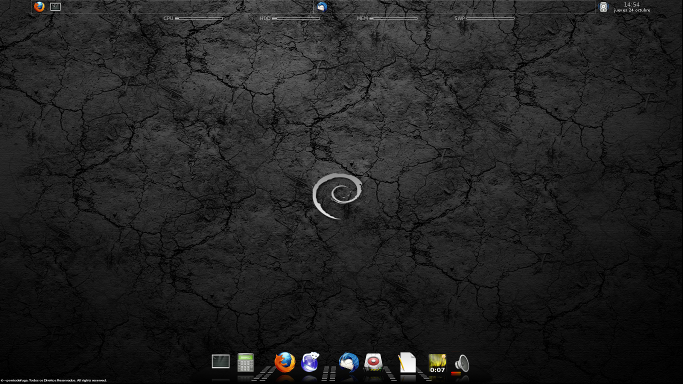This screenshot has height=384, width=683.
Task: Launch Thunderbird mail from the dock
Action: (x=348, y=362)
